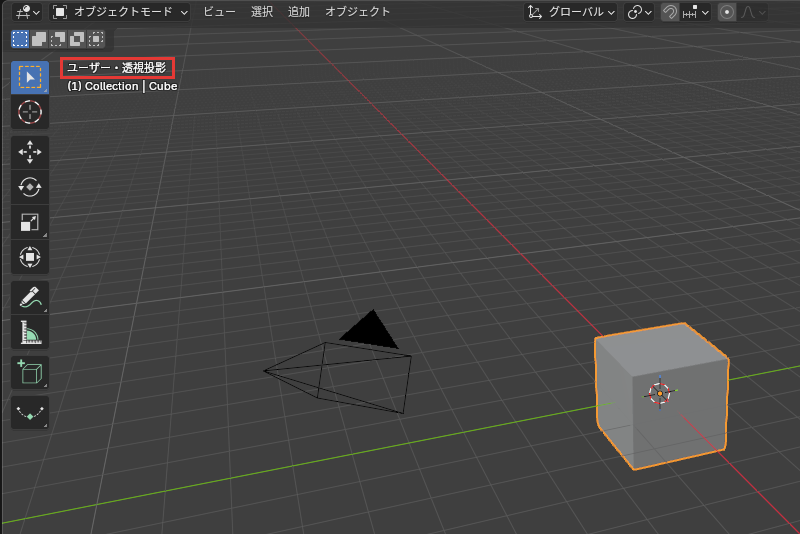Set selection mode to intersect
800x534 pixels.
tap(95, 39)
